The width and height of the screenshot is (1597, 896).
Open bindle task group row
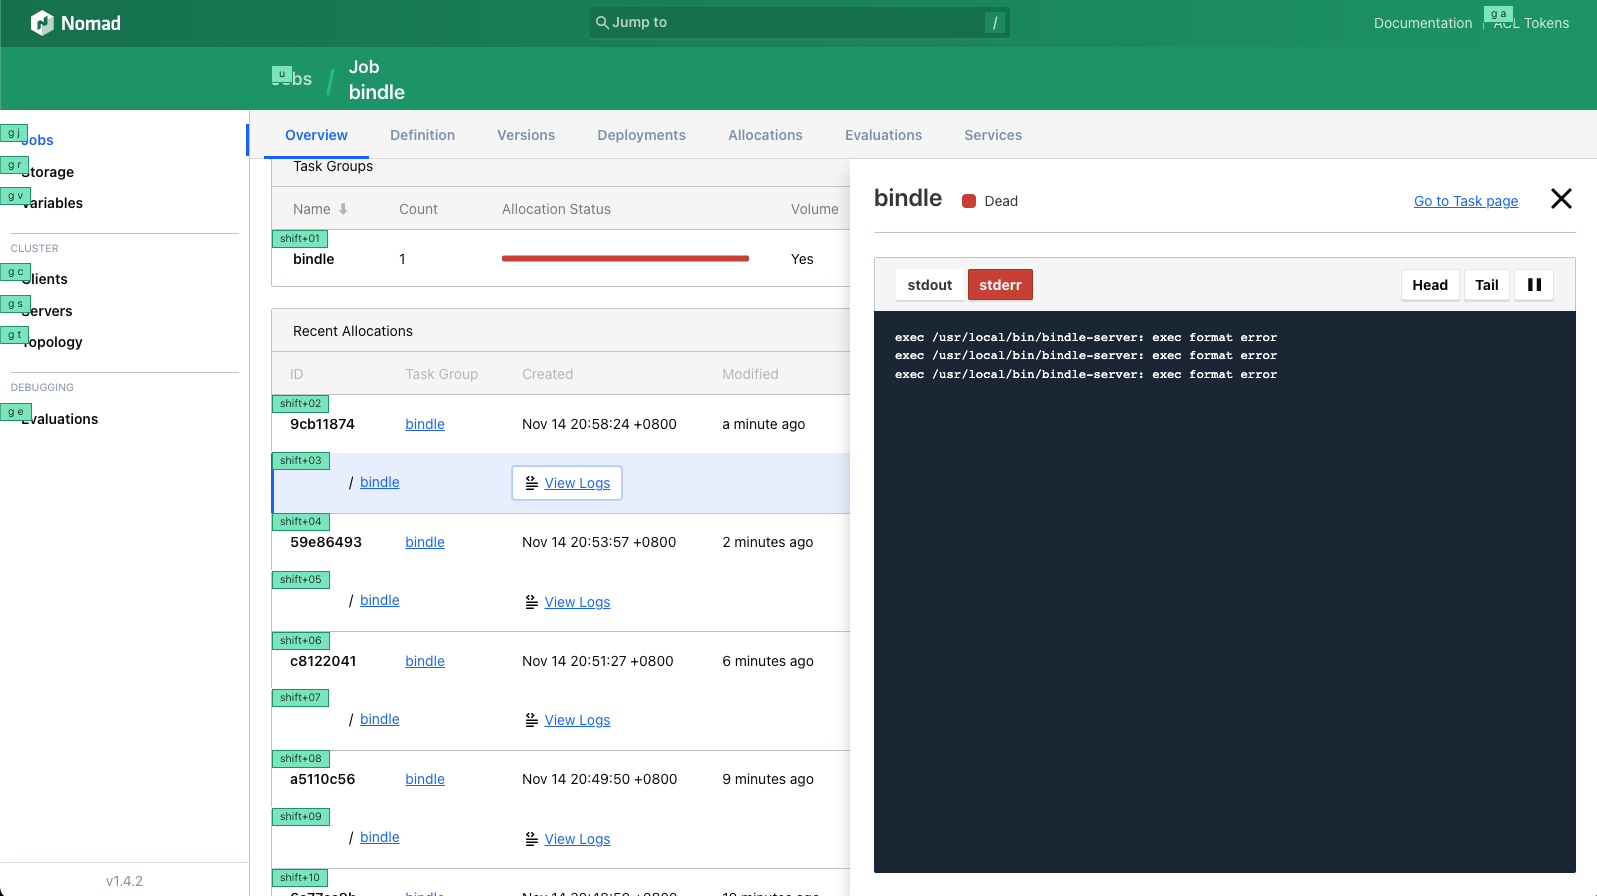point(561,259)
